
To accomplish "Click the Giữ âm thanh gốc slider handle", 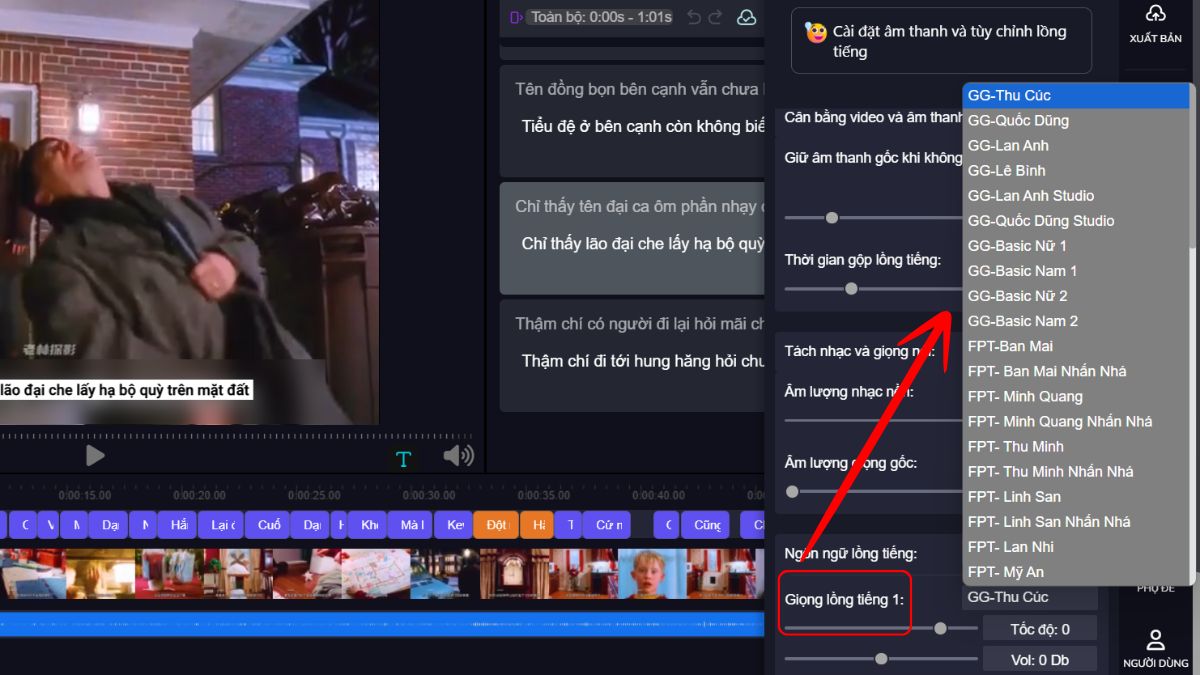I will (x=831, y=217).
